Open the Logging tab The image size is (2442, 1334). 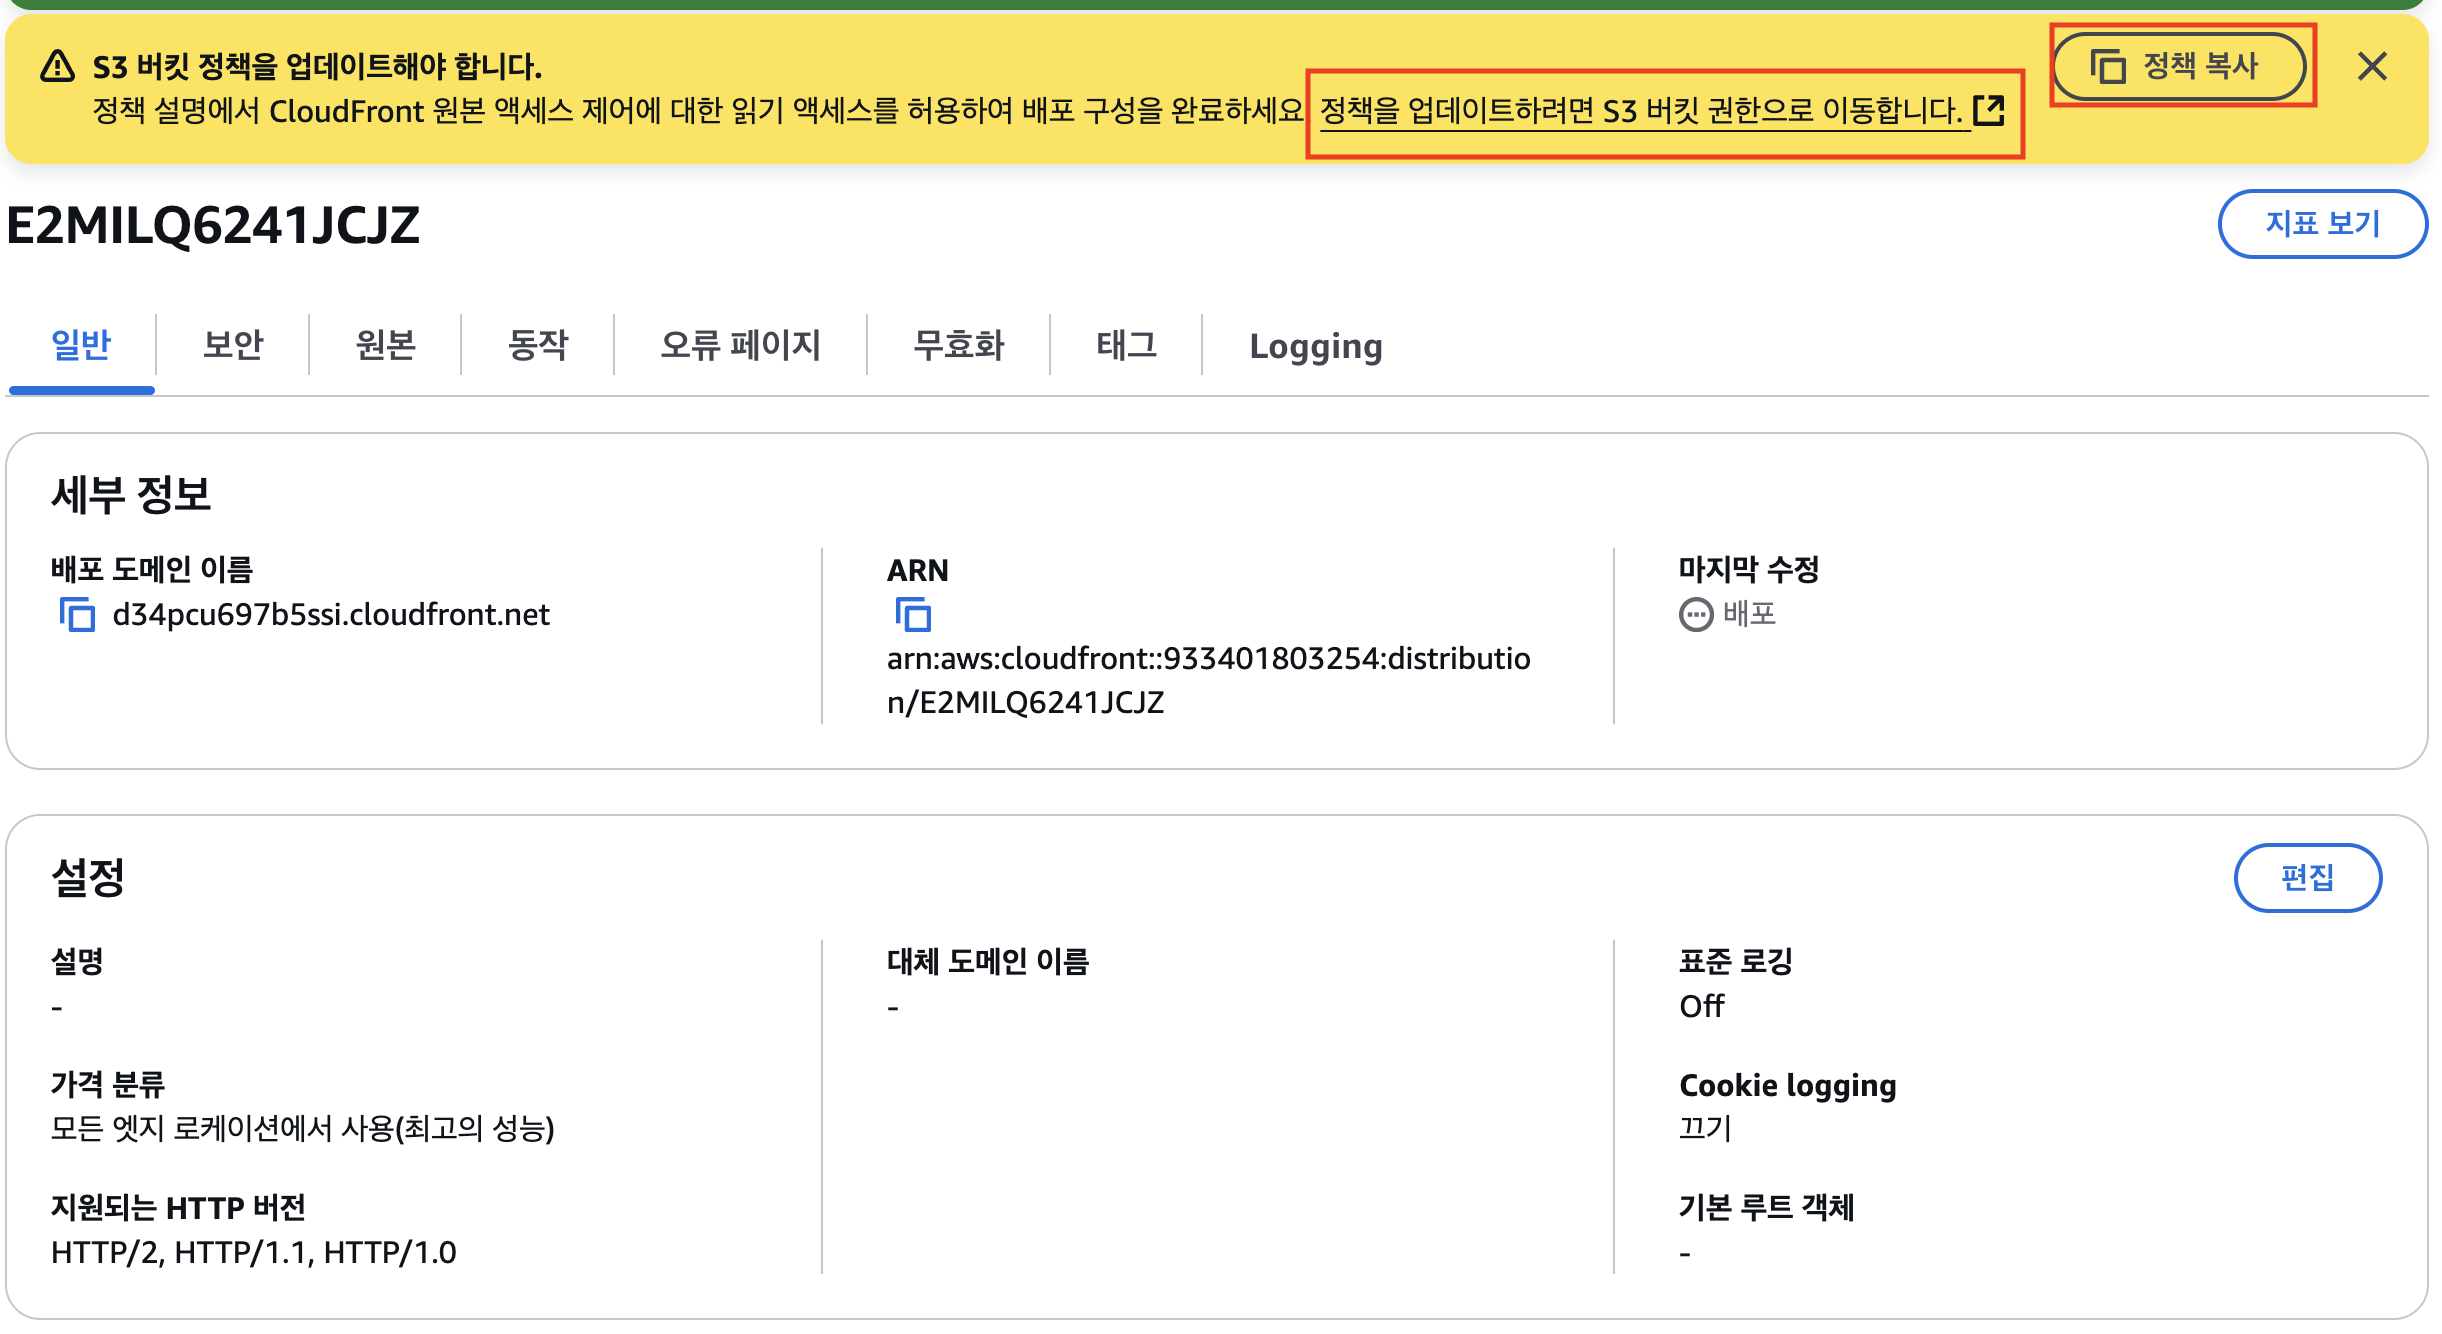point(1315,346)
